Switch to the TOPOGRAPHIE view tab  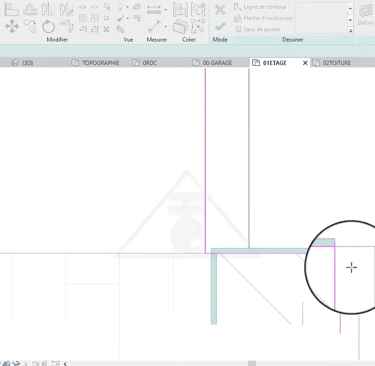pyautogui.click(x=95, y=63)
